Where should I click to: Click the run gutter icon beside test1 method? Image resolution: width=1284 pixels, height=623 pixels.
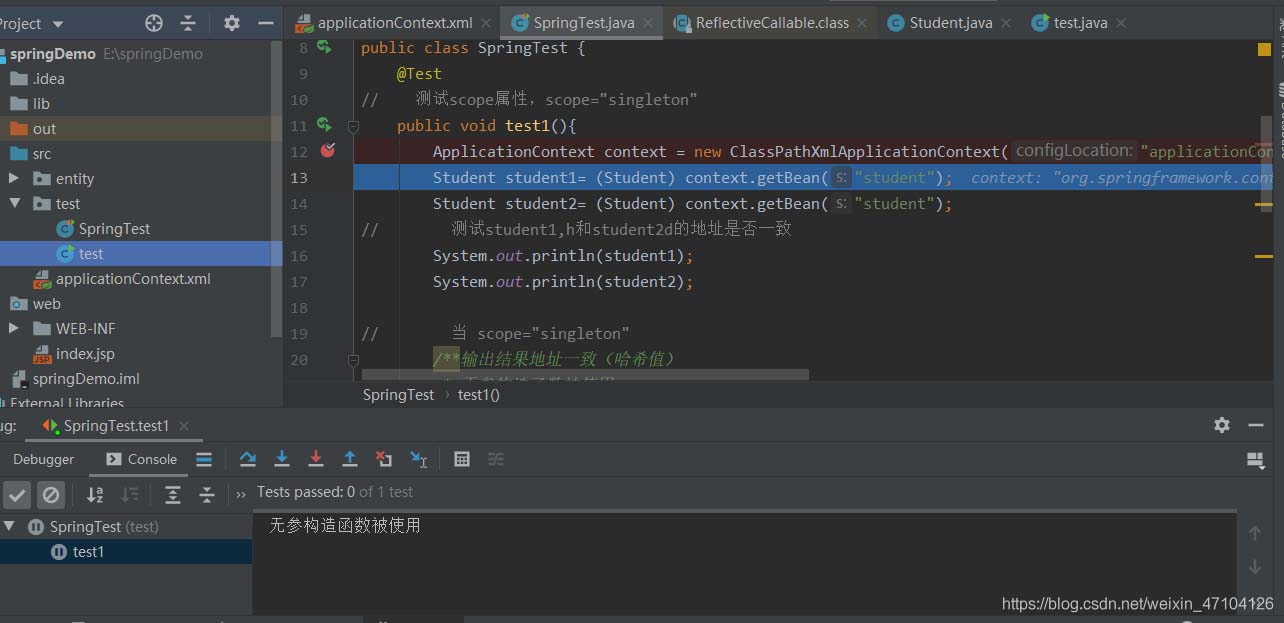tap(324, 125)
